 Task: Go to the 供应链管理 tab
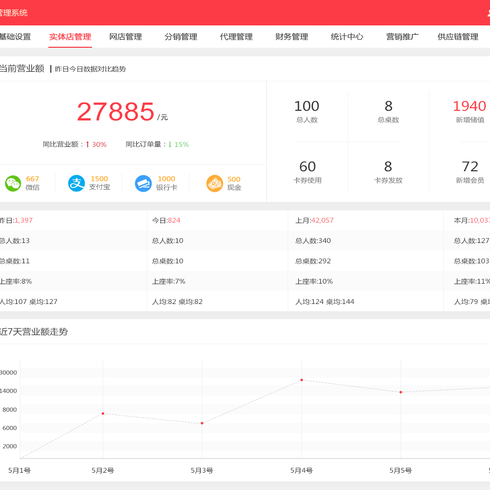click(458, 37)
